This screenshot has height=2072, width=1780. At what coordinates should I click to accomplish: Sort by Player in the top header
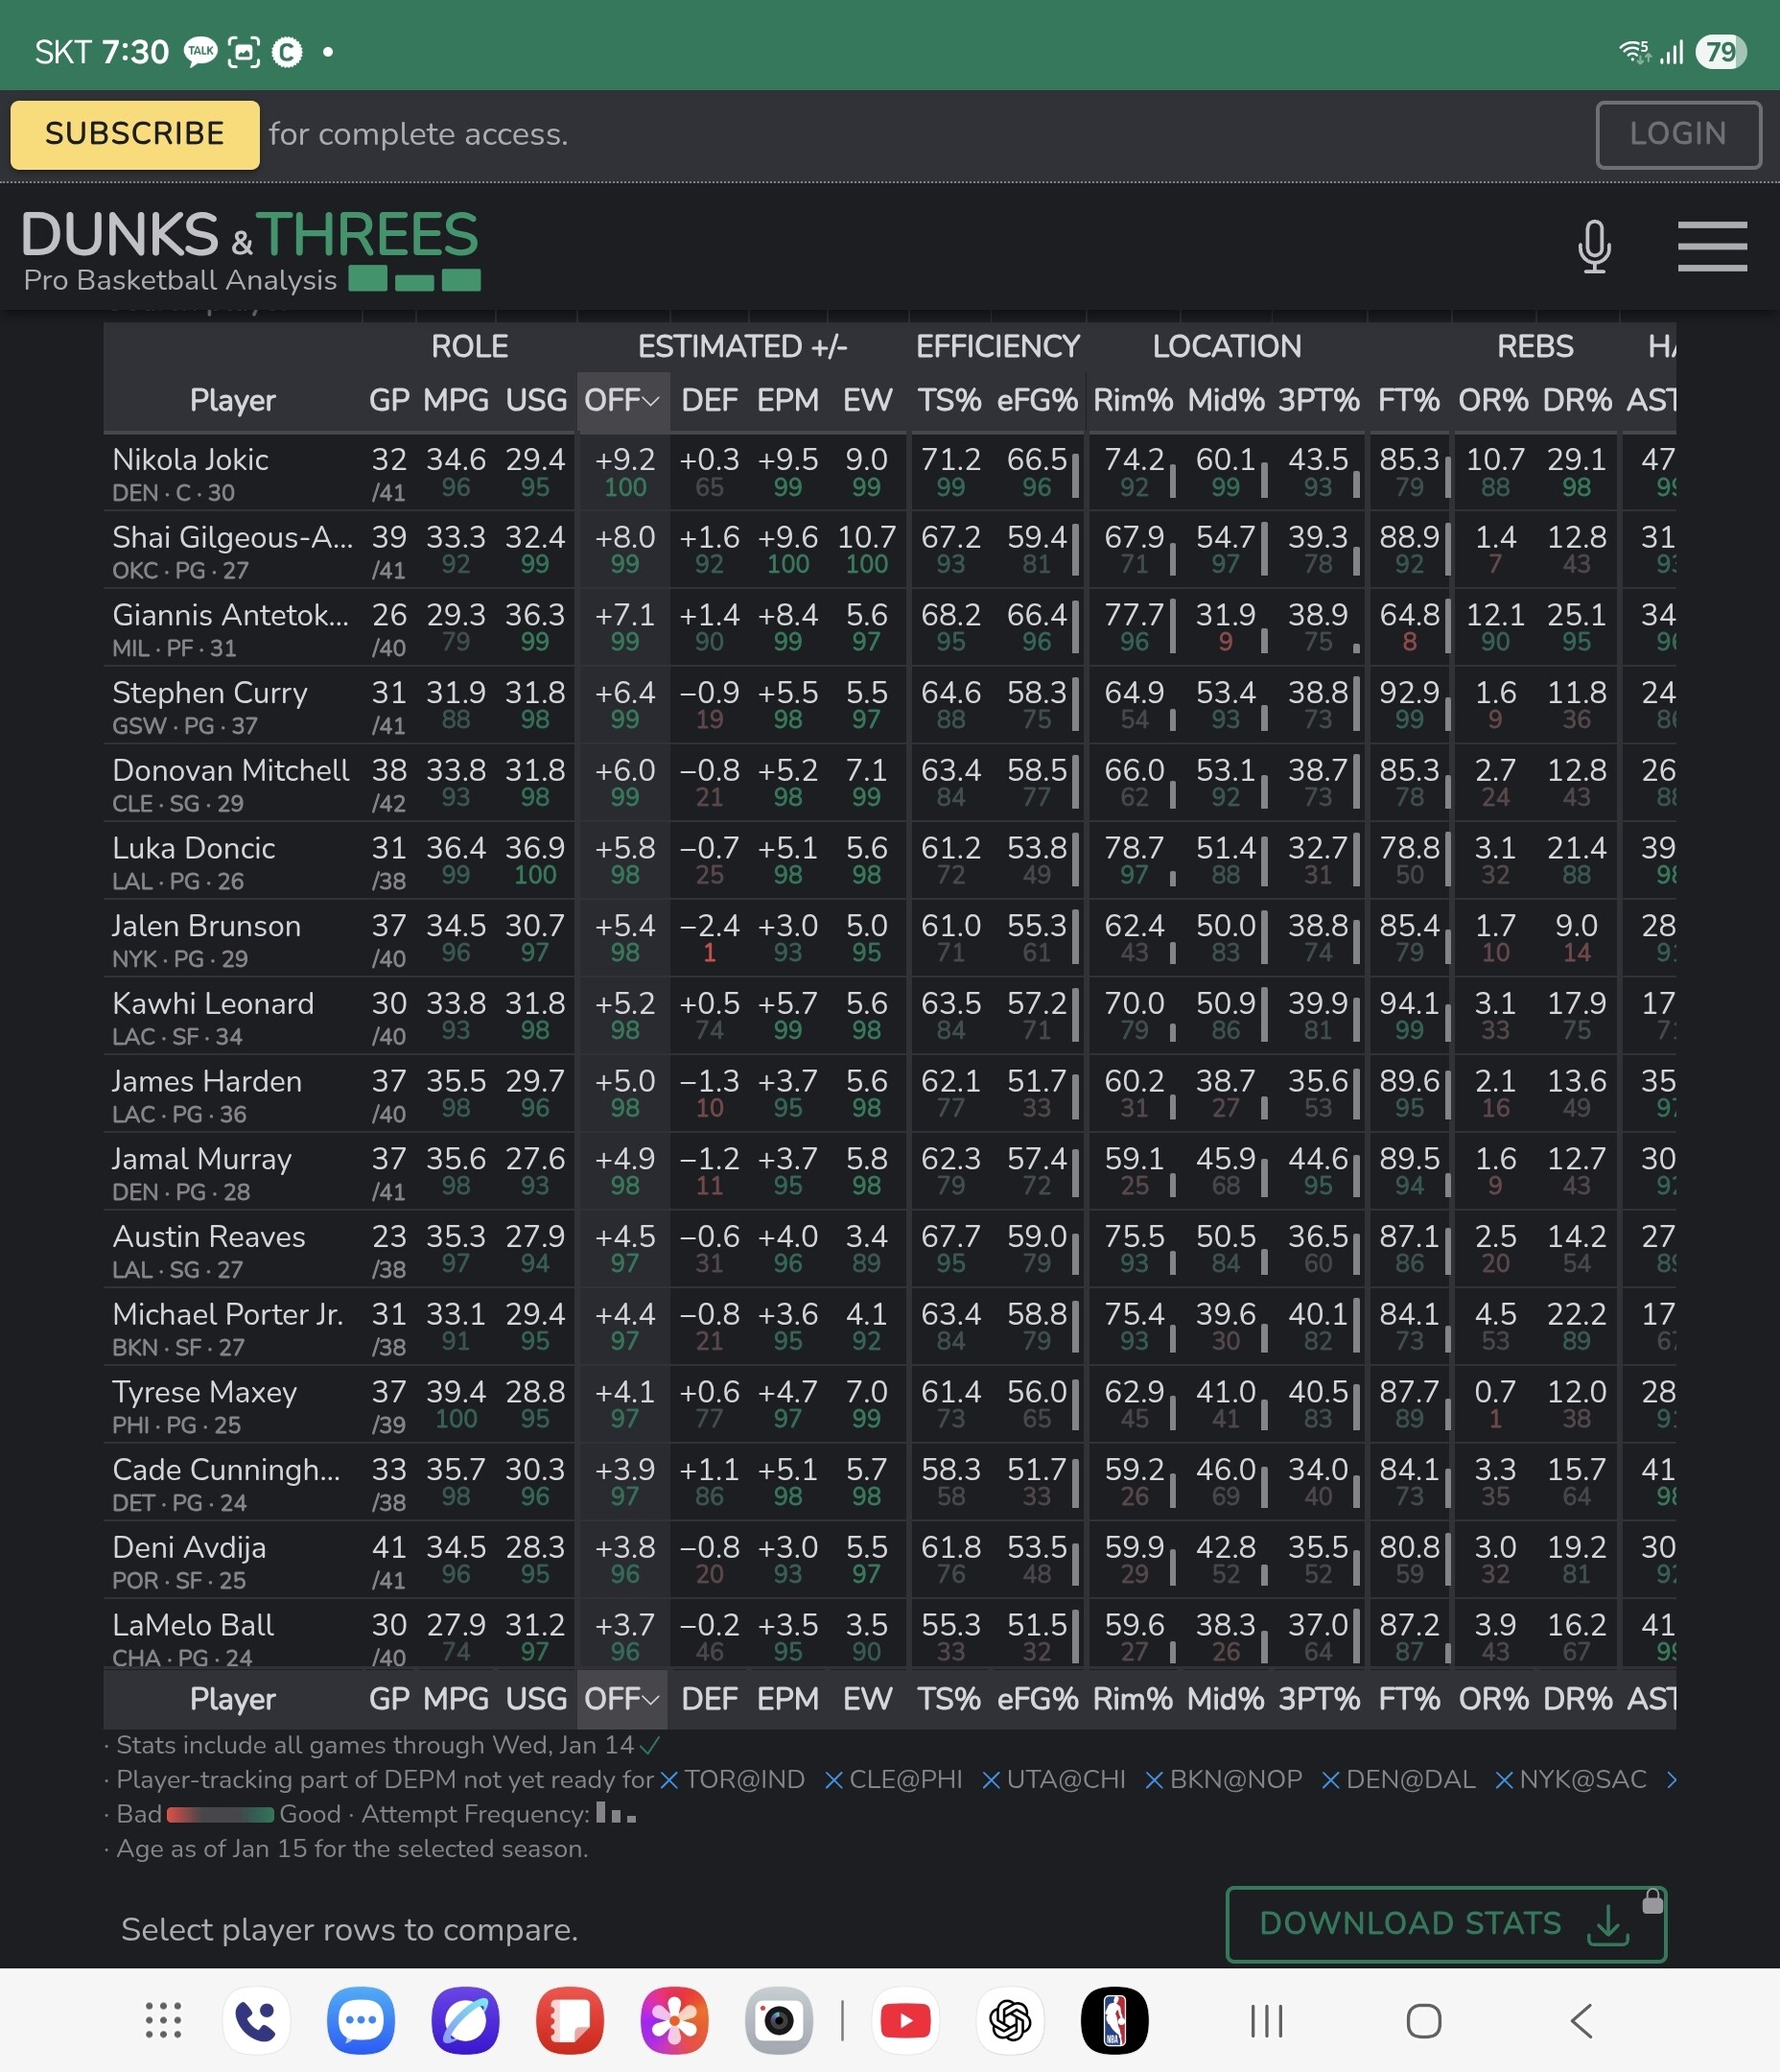233,401
